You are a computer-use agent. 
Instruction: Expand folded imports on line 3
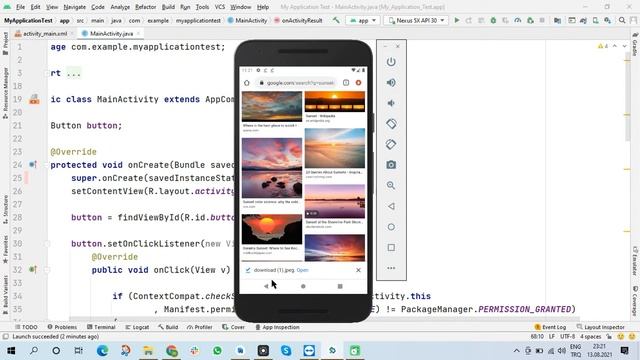coord(47,73)
